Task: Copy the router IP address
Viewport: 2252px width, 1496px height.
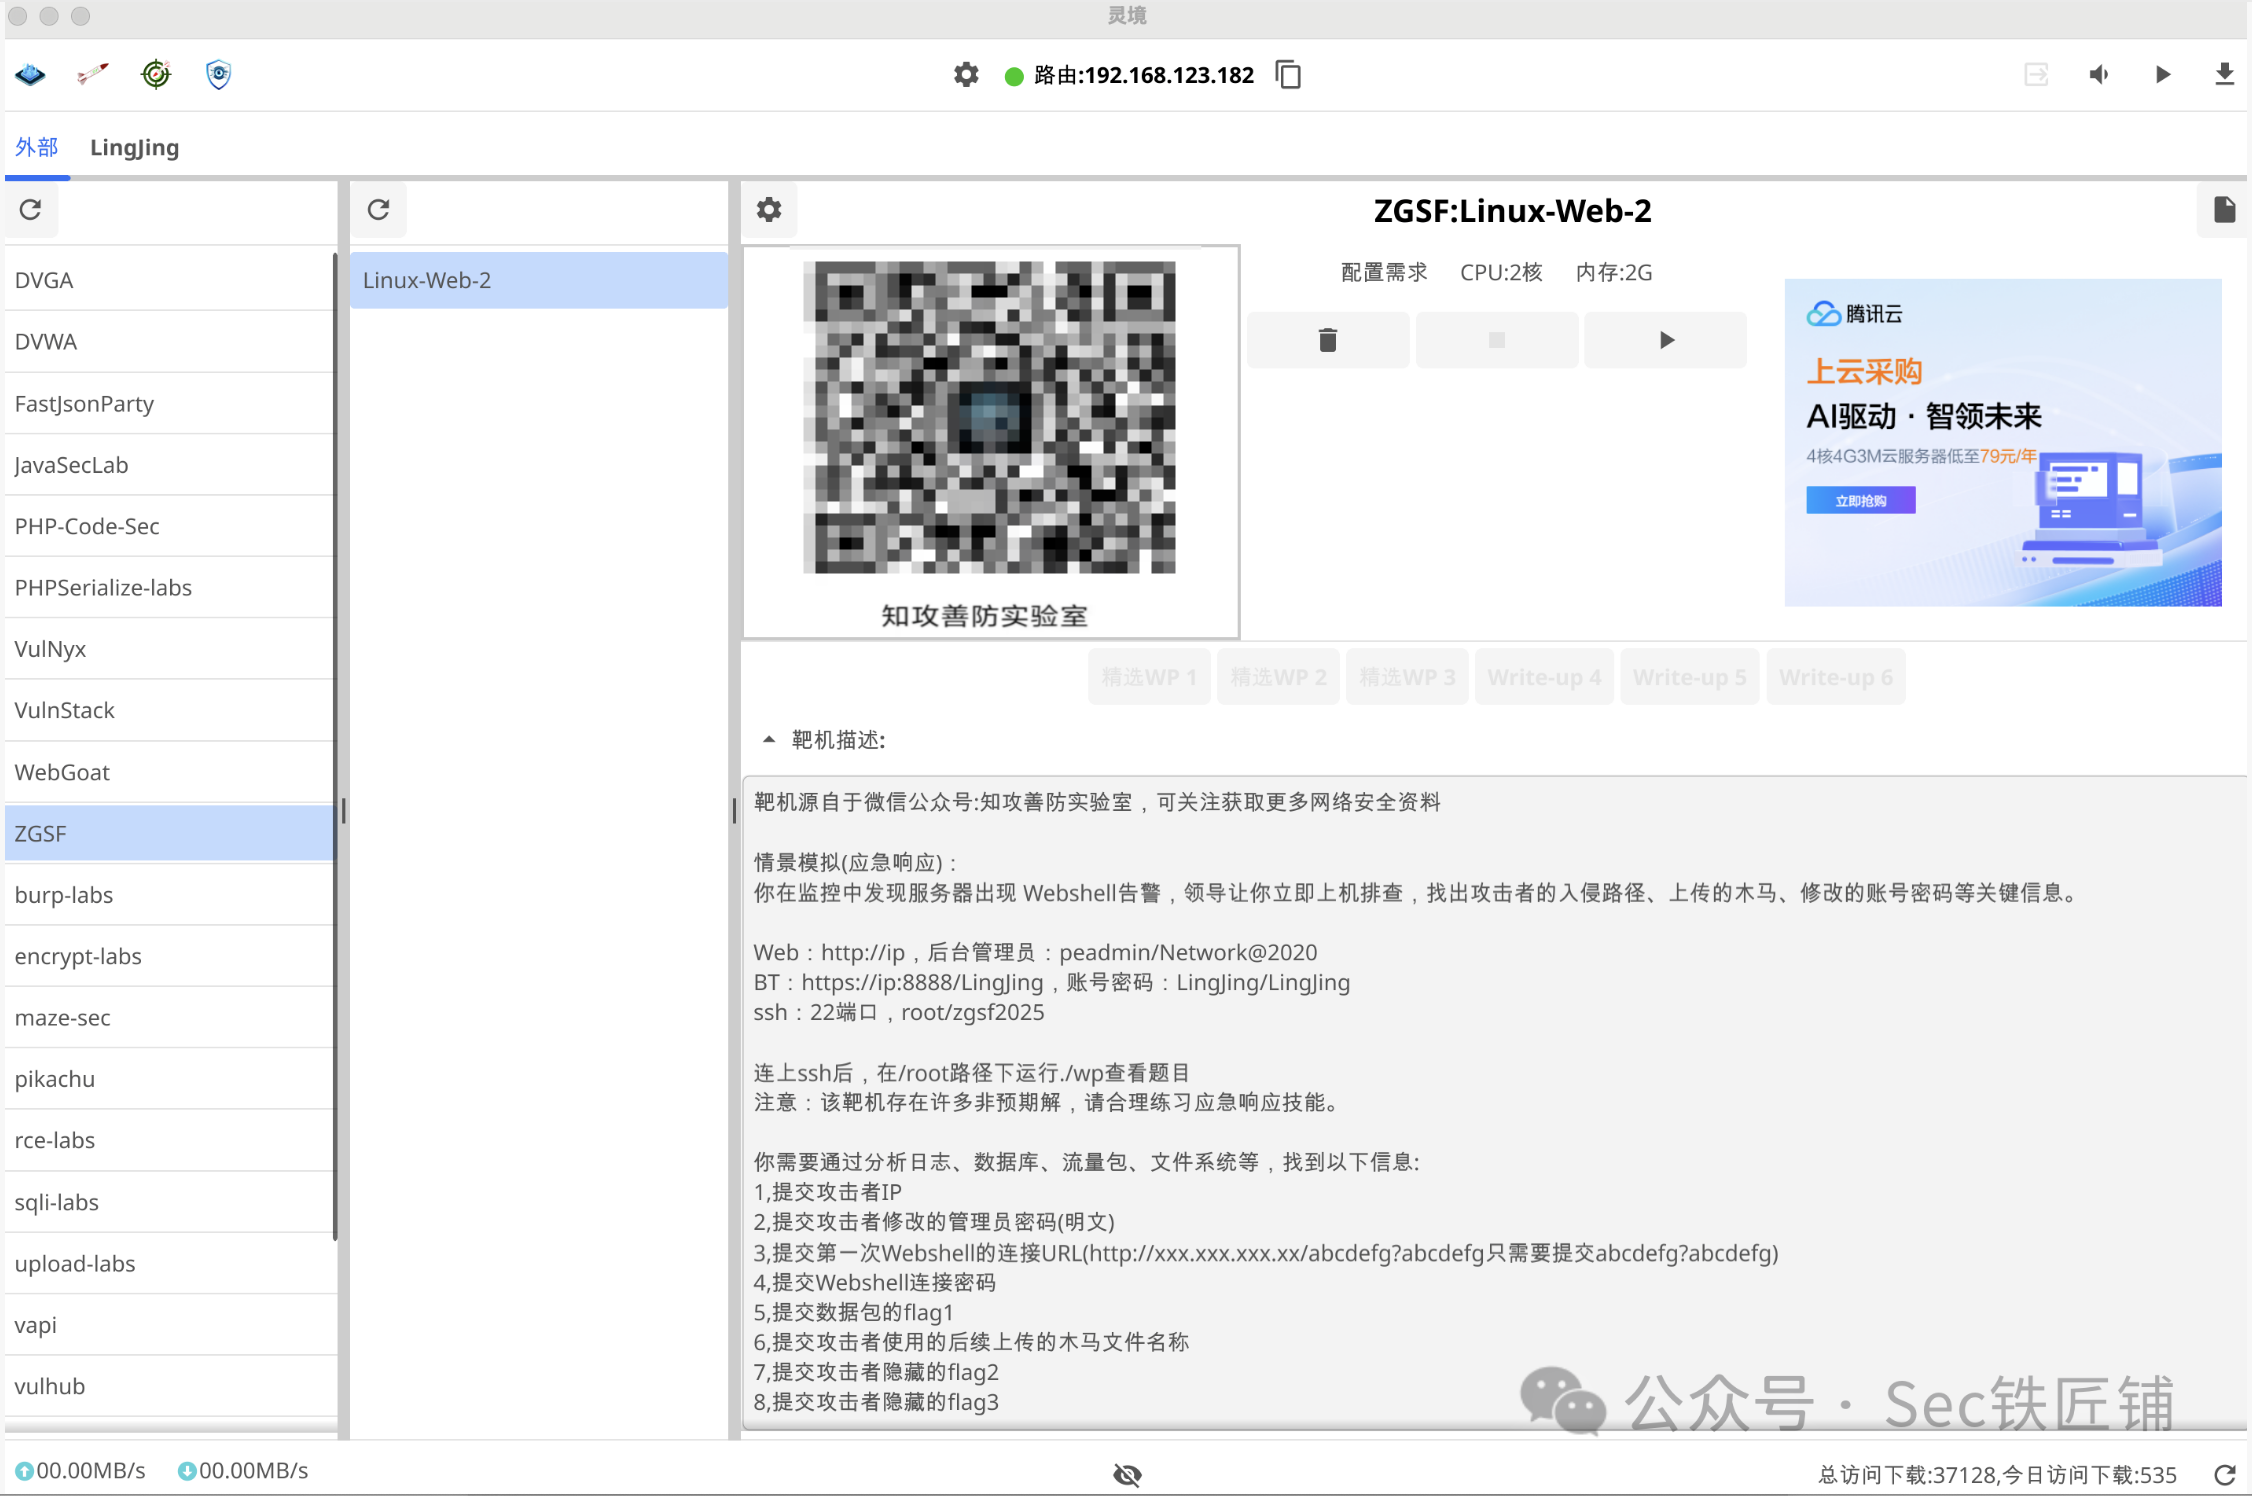Action: point(1288,75)
